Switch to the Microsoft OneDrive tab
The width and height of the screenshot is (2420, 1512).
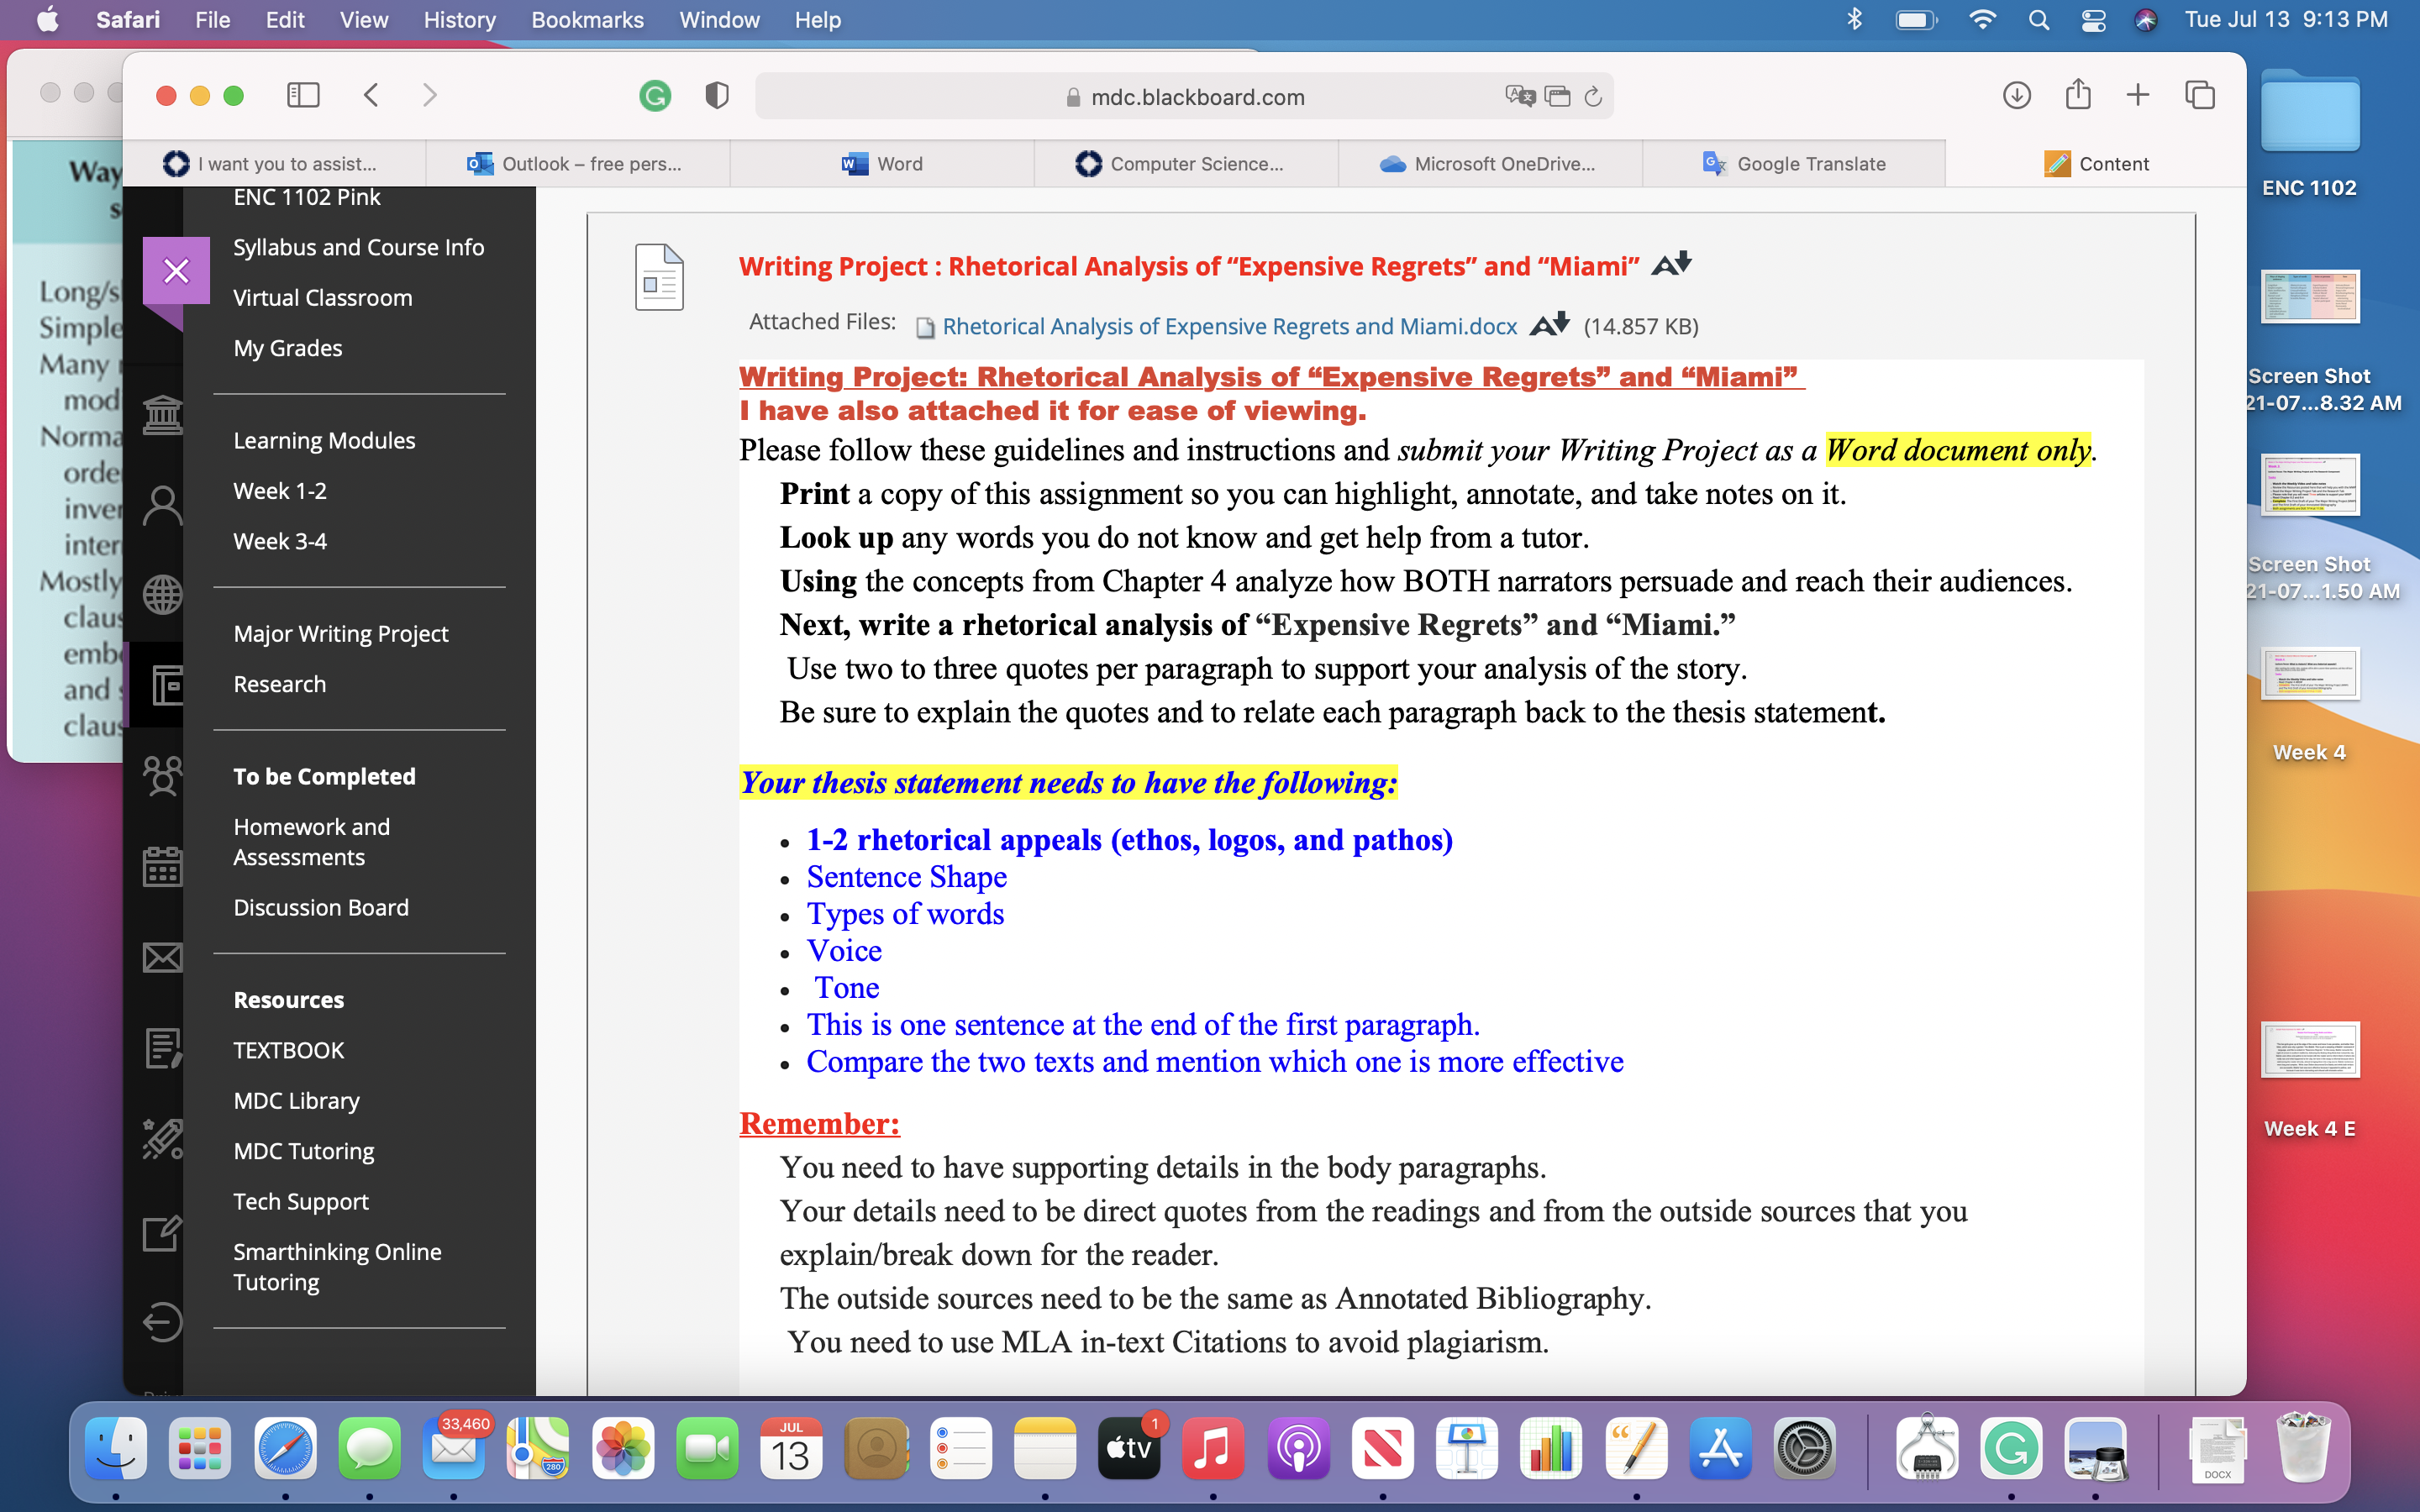pyautogui.click(x=1490, y=163)
